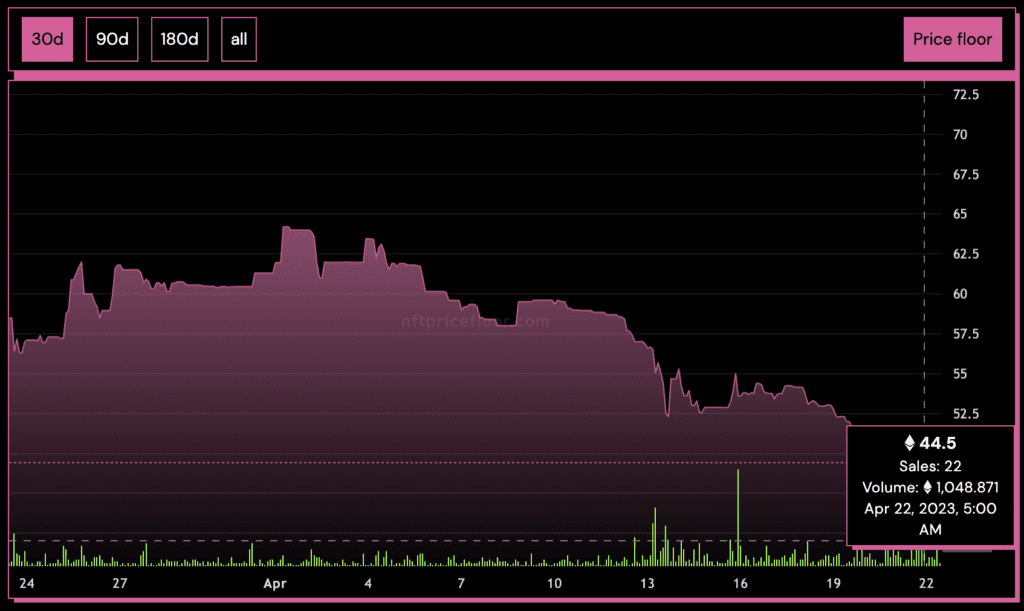The height and width of the screenshot is (611, 1024).
Task: Click the 70 y-axis label
Action: pos(960,134)
